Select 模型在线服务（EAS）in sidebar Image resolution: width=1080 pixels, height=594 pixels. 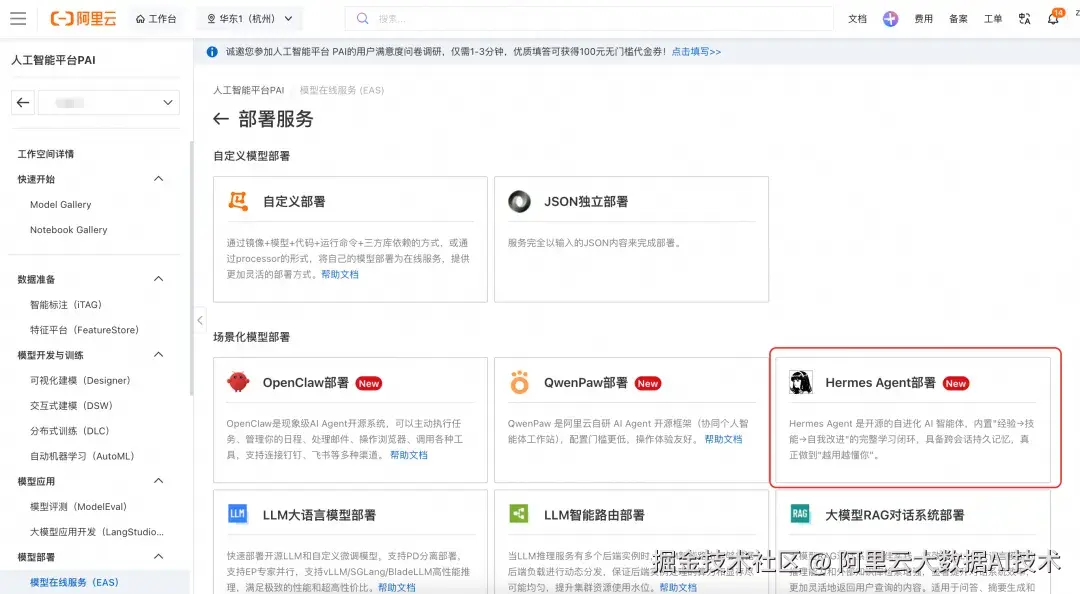pos(74,582)
